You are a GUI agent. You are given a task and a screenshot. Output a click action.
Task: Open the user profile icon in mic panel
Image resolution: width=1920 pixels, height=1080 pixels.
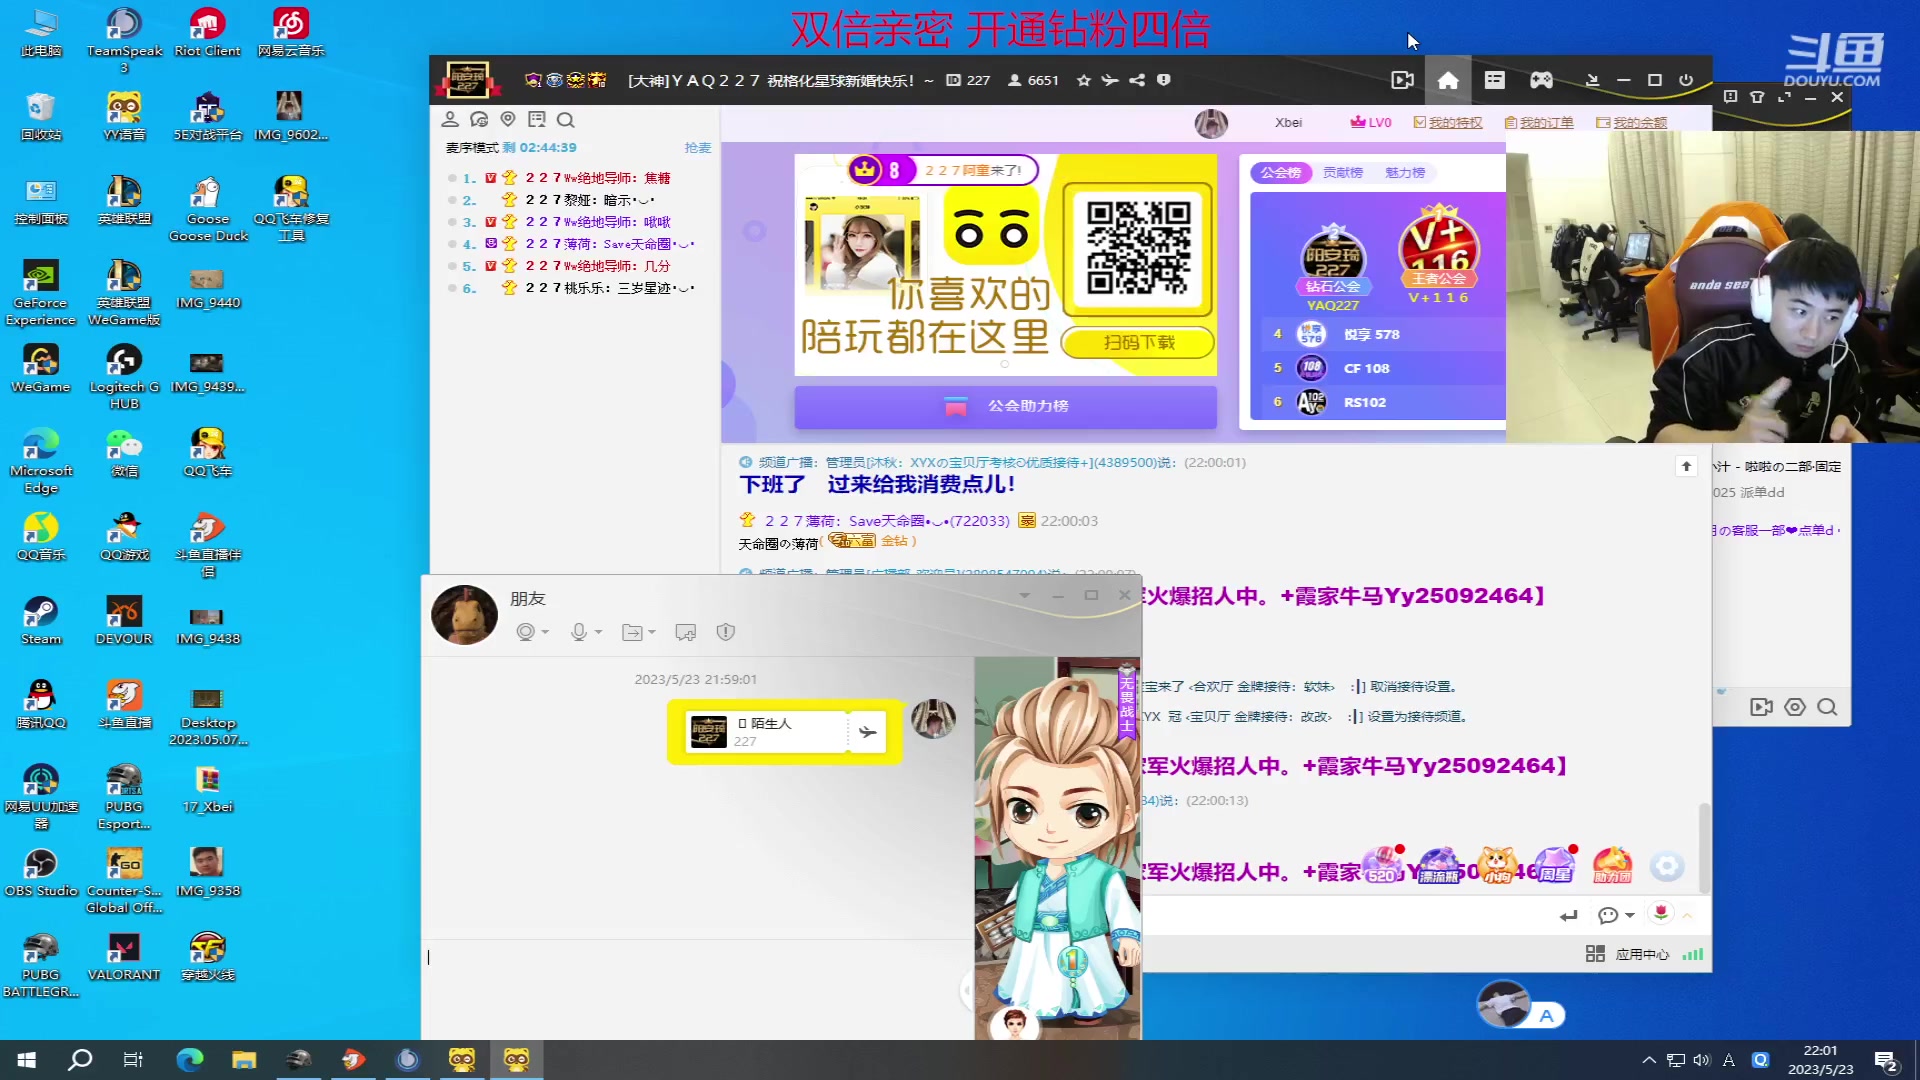(x=451, y=119)
